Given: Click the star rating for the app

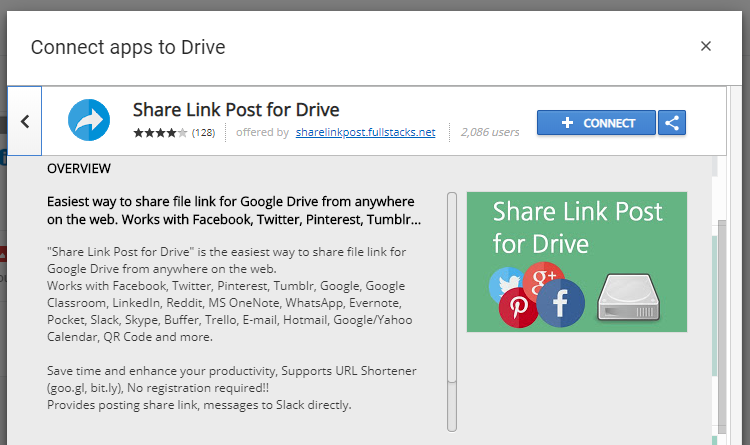Looking at the screenshot, I should 160,133.
